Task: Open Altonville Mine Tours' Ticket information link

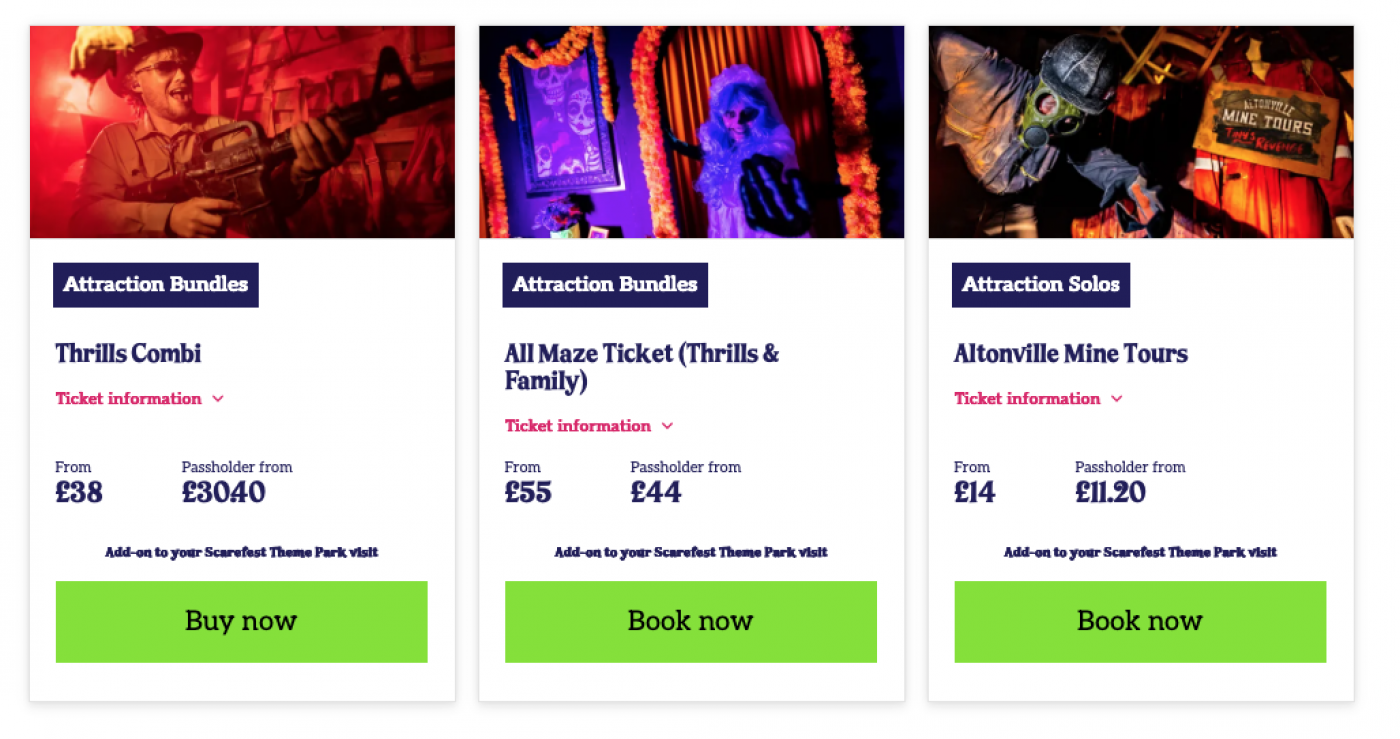Action: click(x=1027, y=399)
